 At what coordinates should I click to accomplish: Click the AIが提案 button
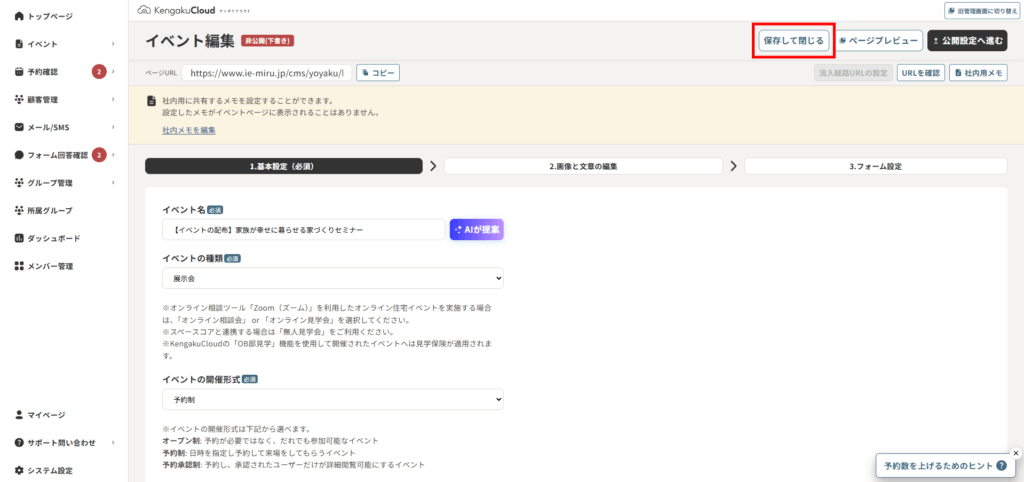point(476,230)
